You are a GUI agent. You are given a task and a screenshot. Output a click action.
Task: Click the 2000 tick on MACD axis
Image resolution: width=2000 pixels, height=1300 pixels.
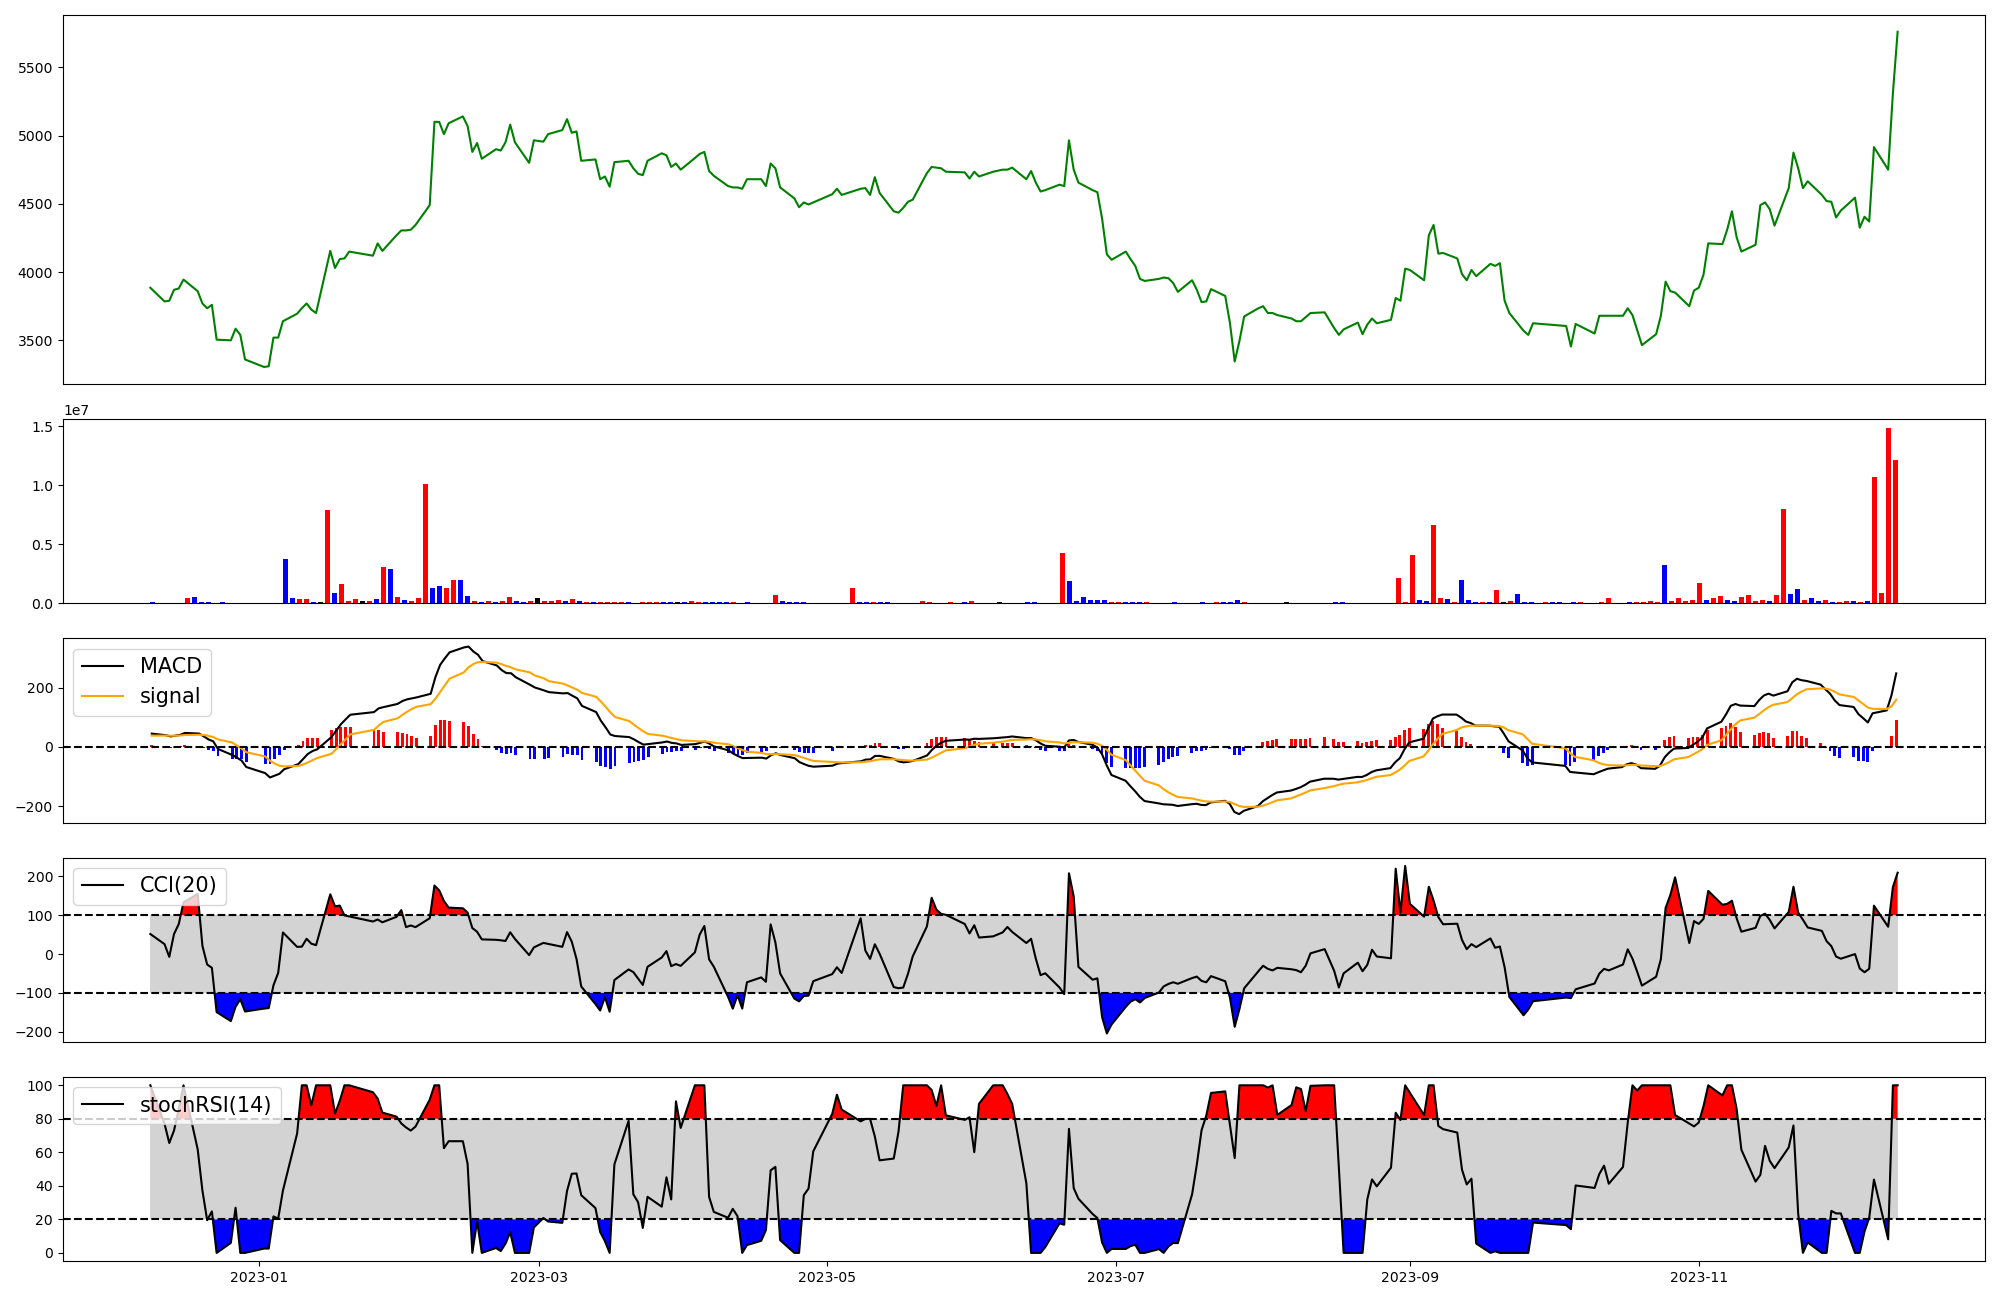coord(40,688)
